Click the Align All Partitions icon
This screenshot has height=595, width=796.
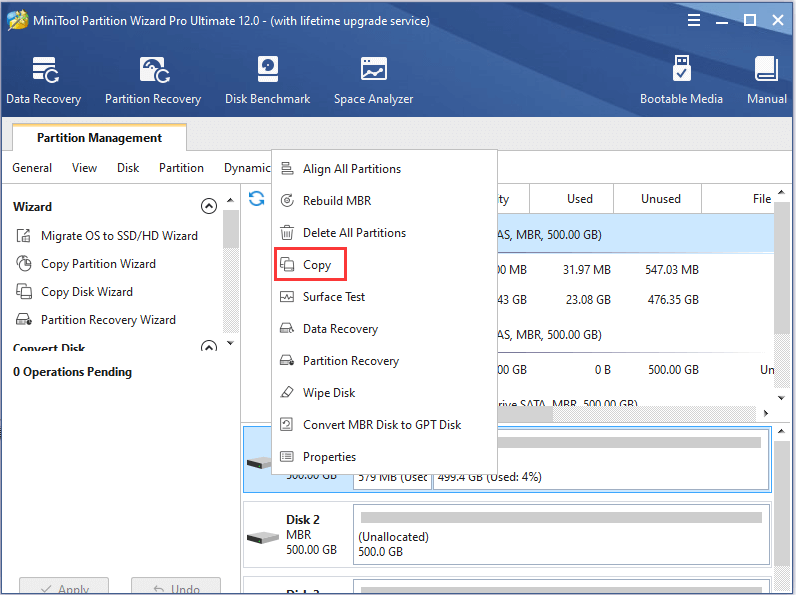point(287,169)
